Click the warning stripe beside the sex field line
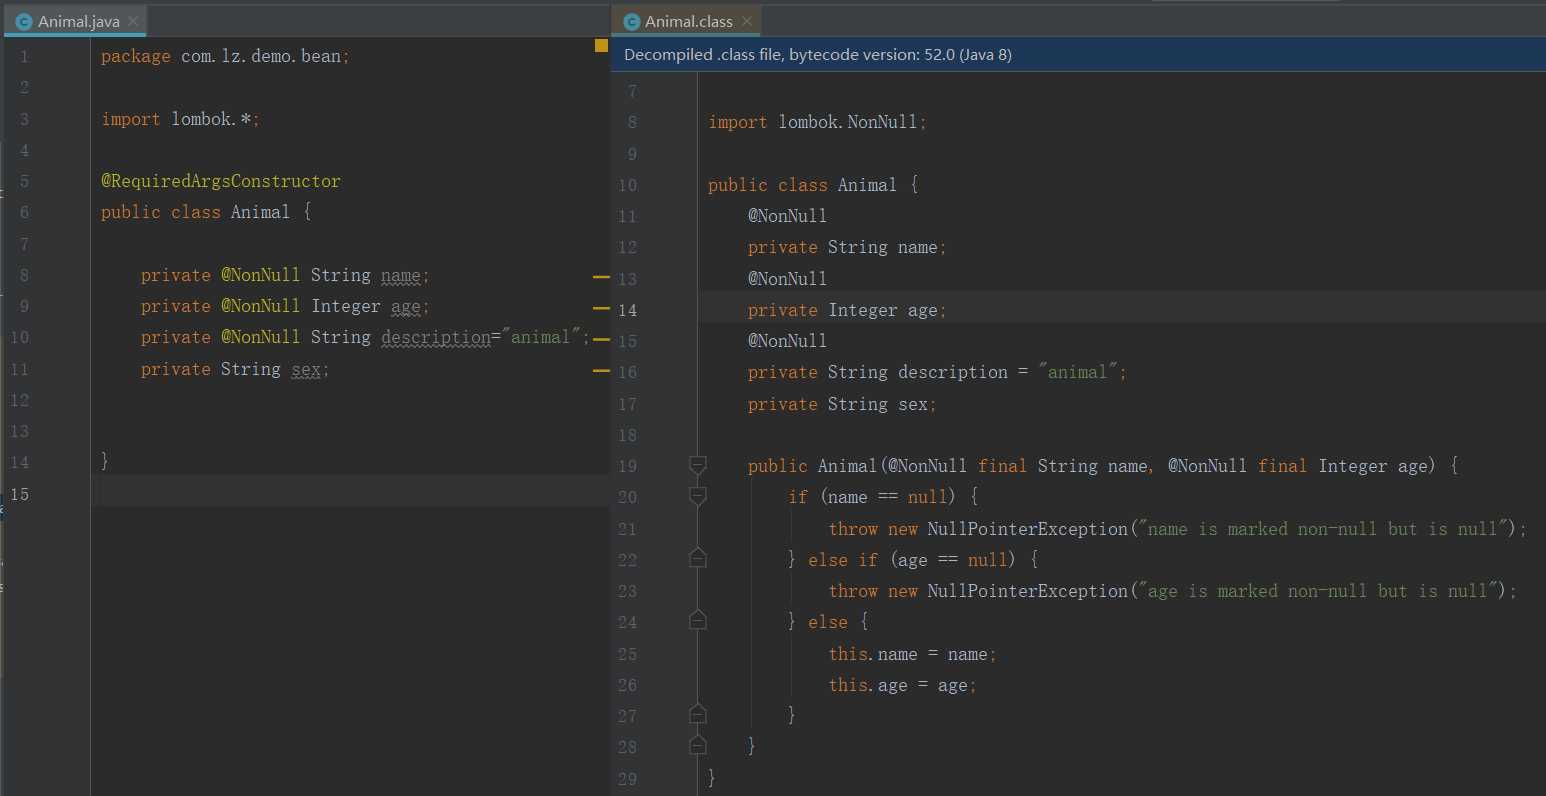Screen dimensions: 1546x796 [601, 371]
